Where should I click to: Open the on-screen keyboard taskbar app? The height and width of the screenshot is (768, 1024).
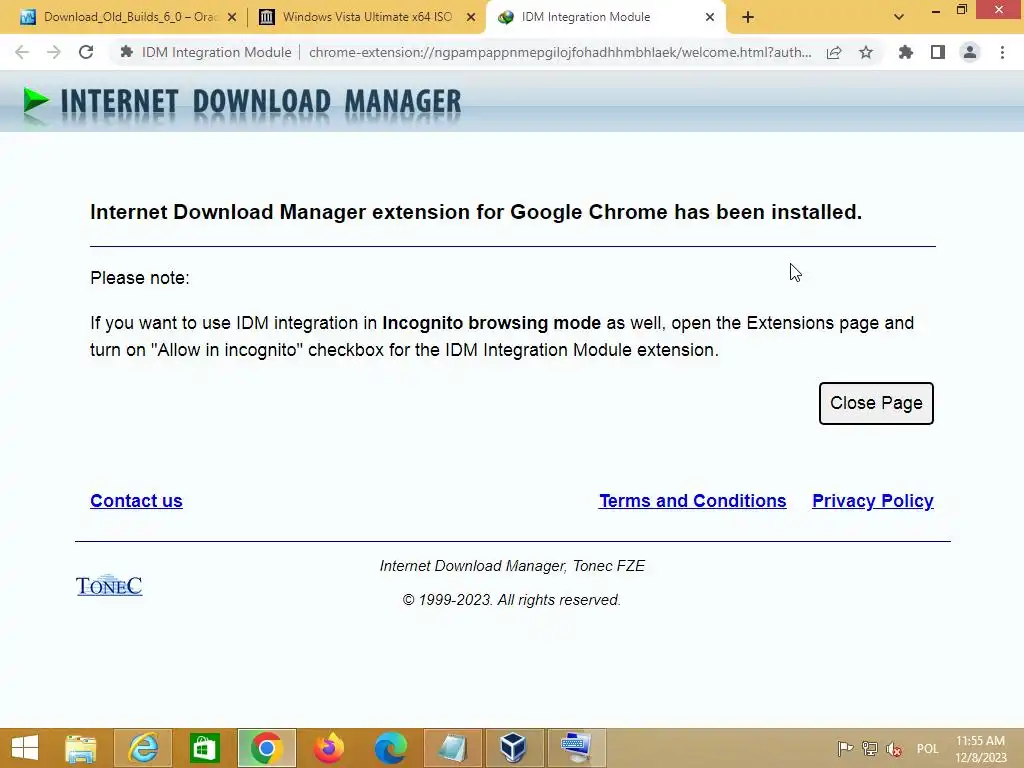[x=576, y=748]
